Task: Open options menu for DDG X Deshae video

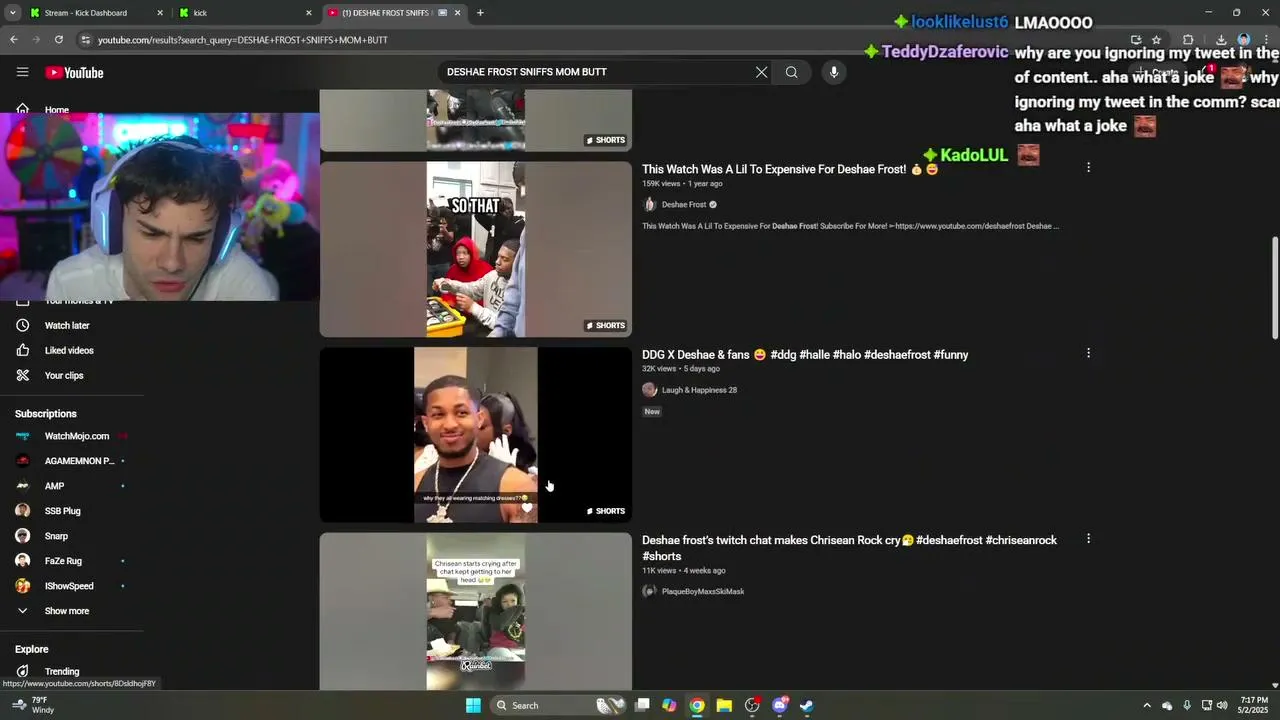Action: click(x=1088, y=353)
